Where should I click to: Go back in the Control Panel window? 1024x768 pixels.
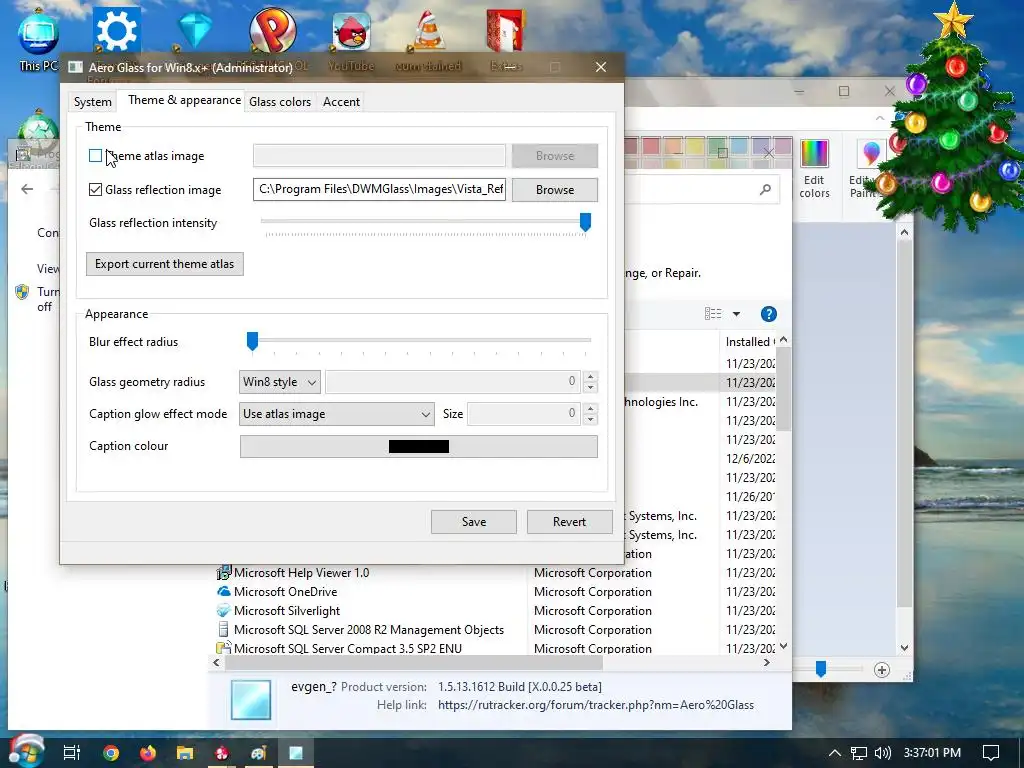pos(27,189)
